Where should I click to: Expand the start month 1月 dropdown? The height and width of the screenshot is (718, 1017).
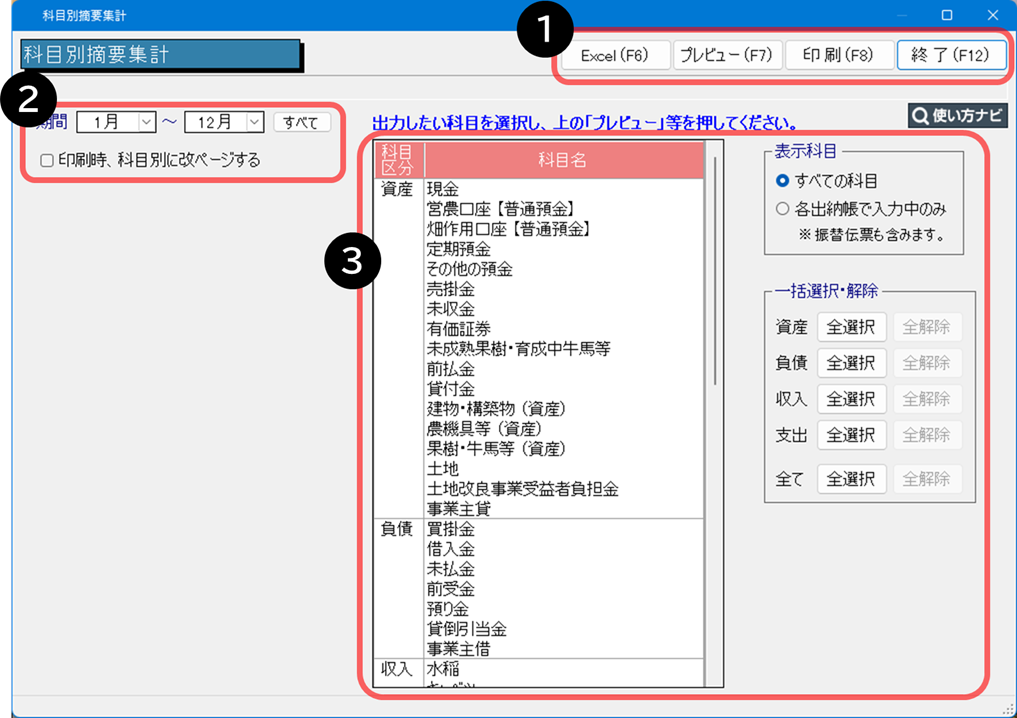click(146, 122)
